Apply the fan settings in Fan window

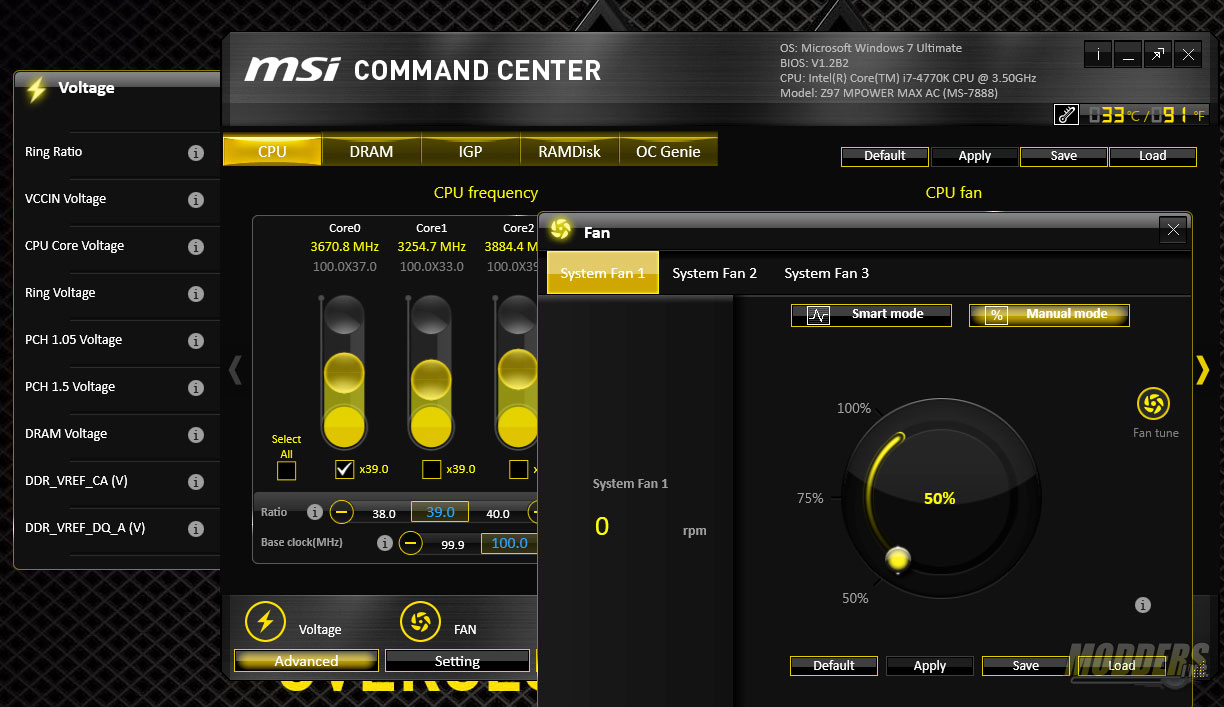pos(930,666)
